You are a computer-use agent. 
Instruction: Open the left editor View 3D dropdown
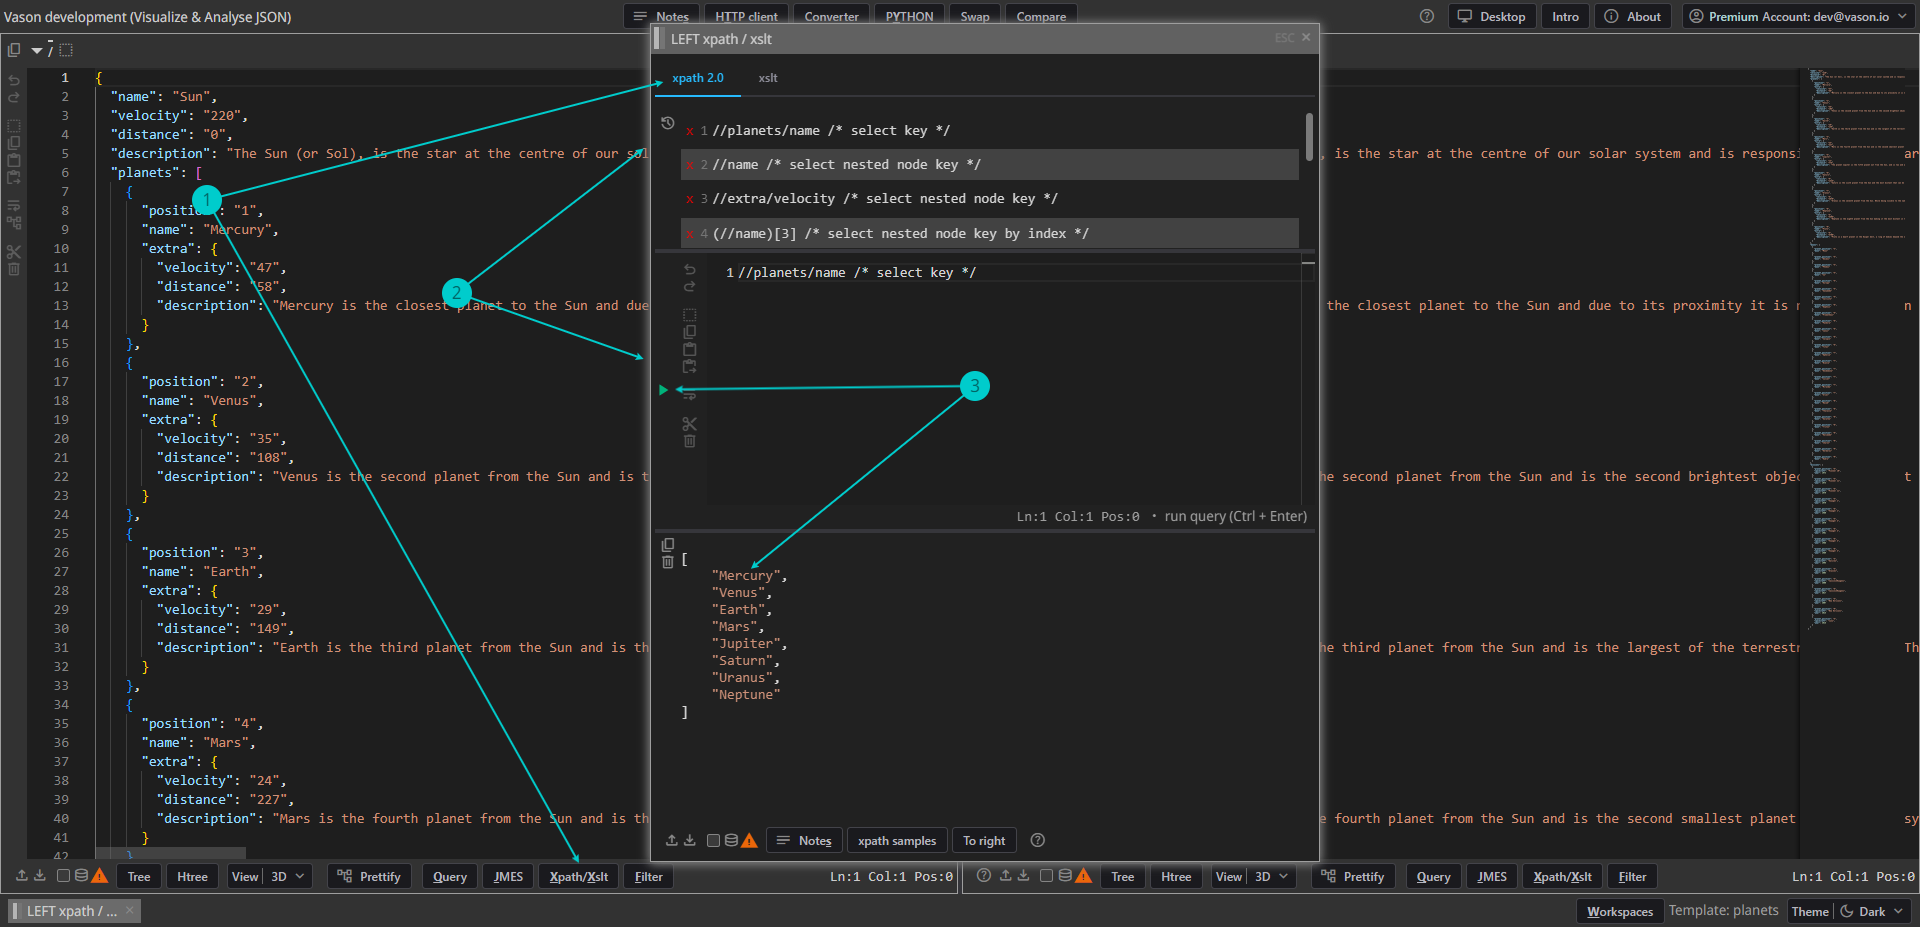click(287, 877)
